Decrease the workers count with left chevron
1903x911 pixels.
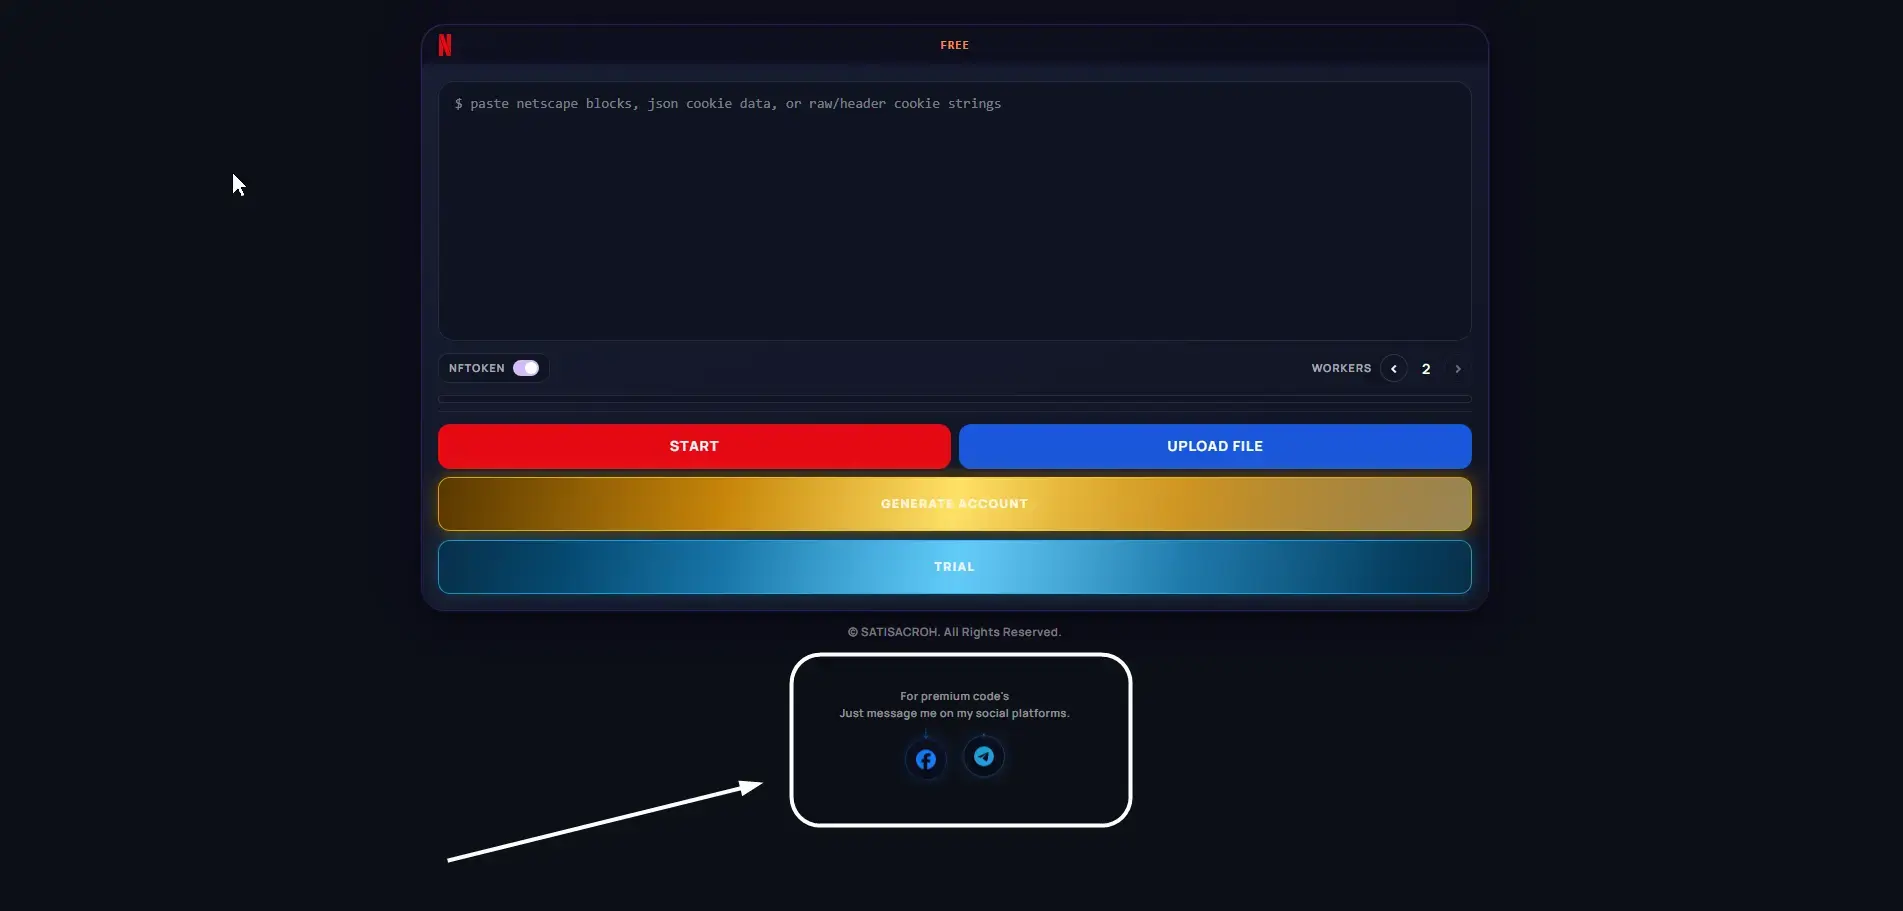(1394, 369)
